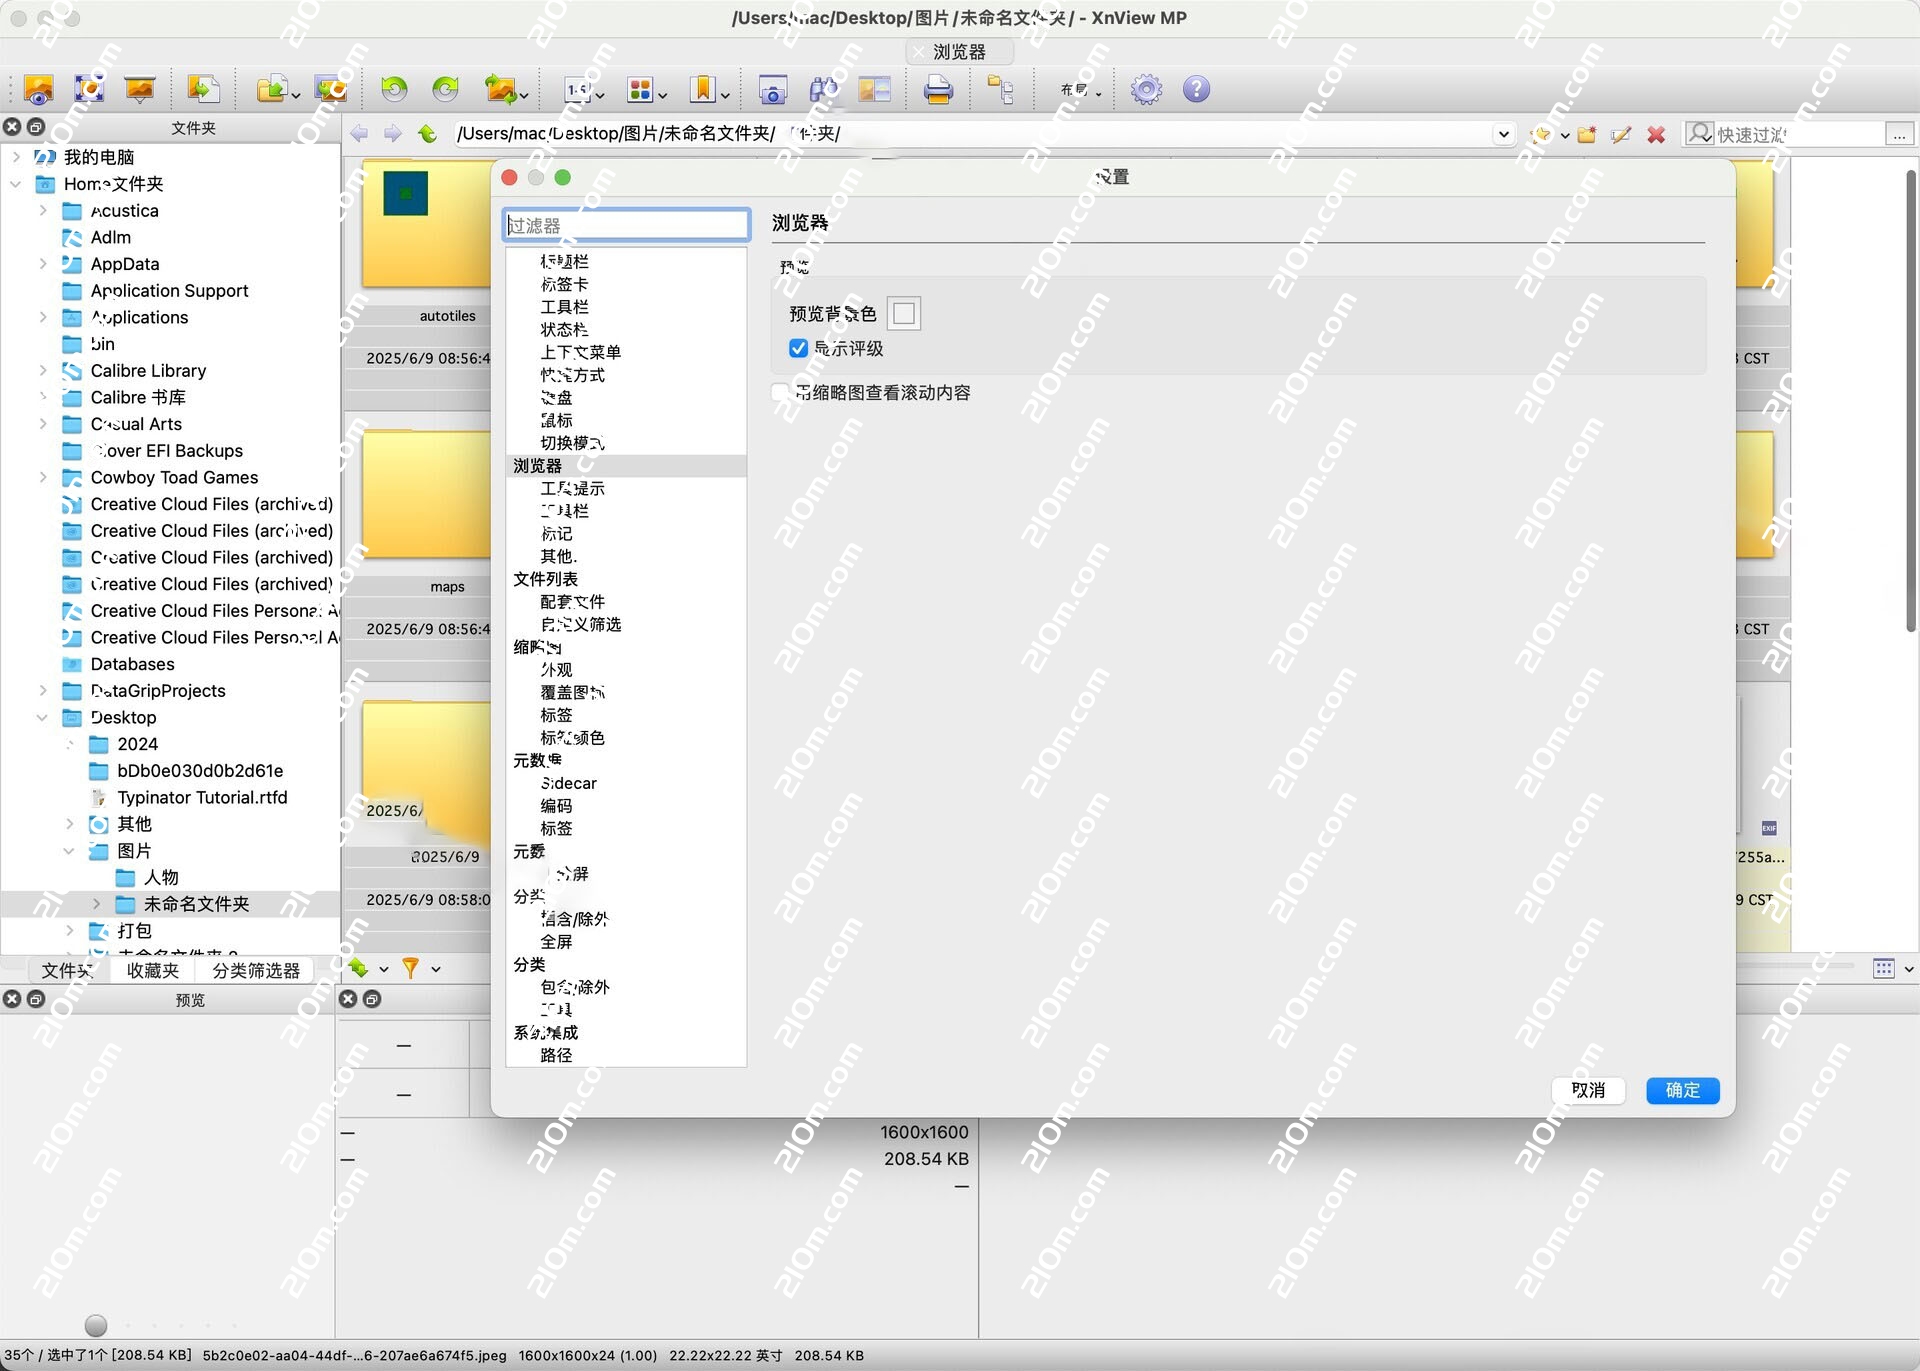Open the screen capture camera tool

coord(772,90)
